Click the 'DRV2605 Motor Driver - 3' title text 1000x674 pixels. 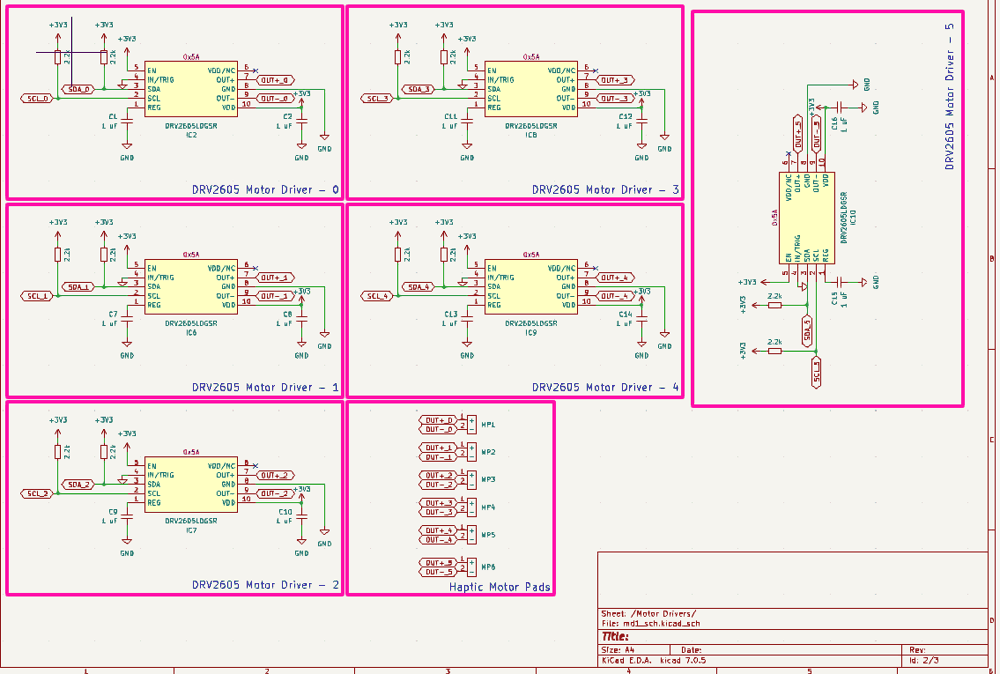pos(605,189)
